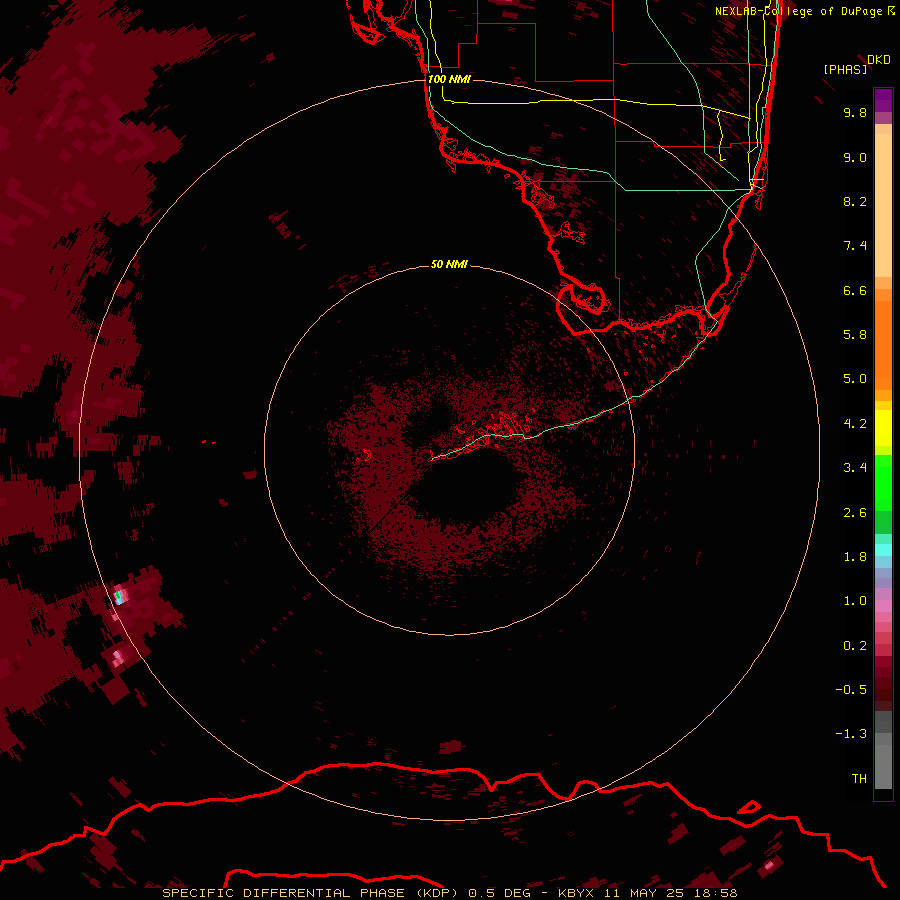Click the -0.5 value on color scale
Screen dimensions: 900x900
pos(851,690)
